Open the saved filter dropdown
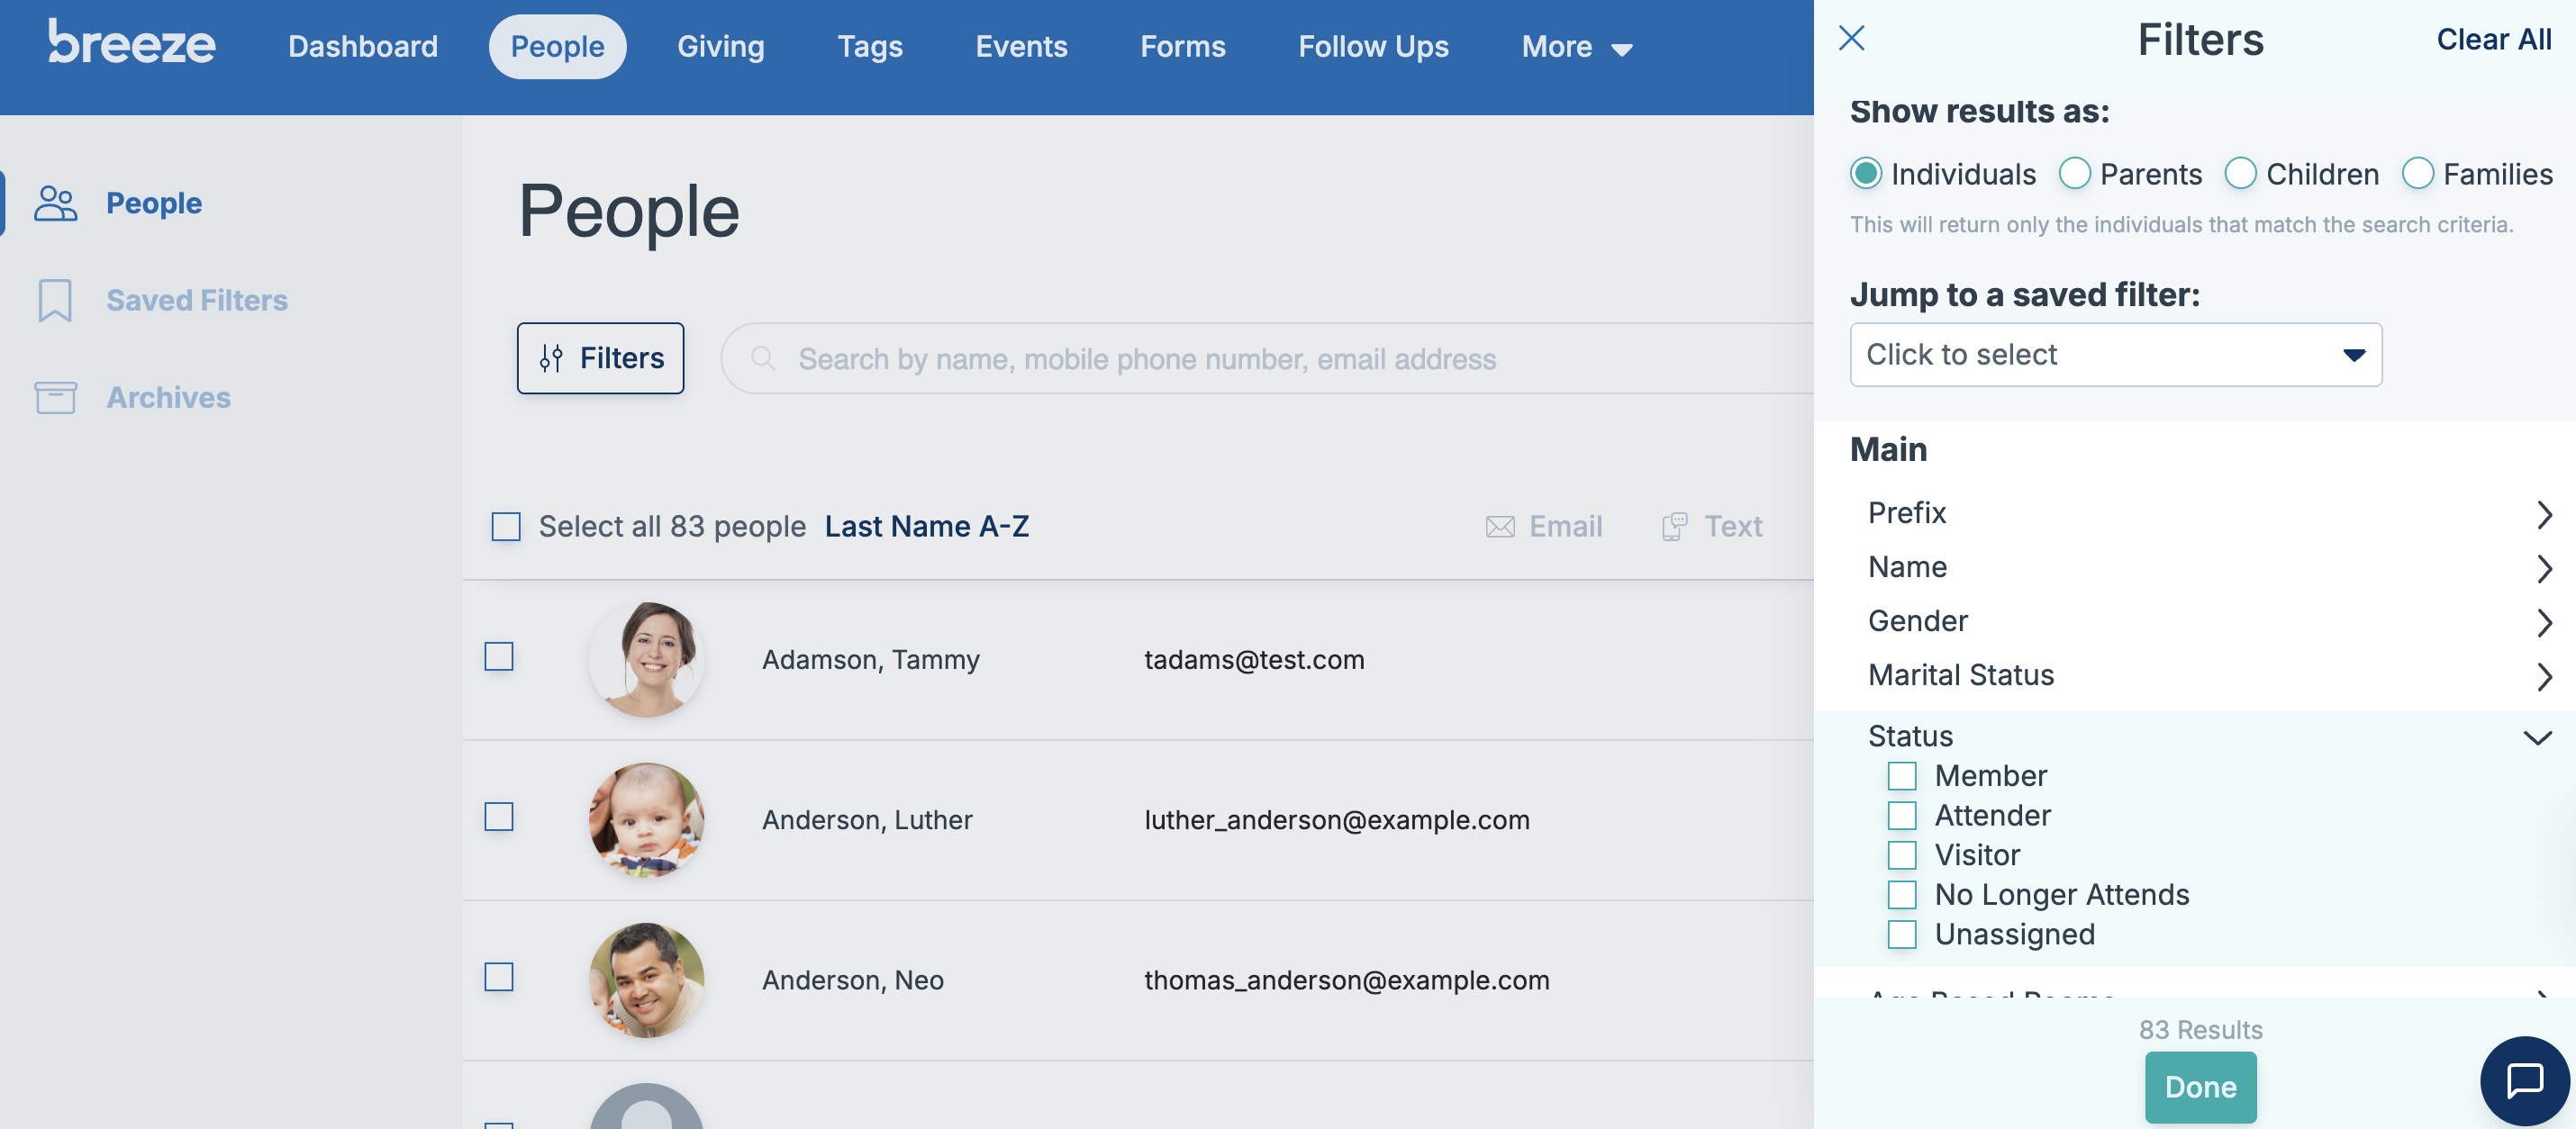The height and width of the screenshot is (1129, 2576). coord(2115,354)
